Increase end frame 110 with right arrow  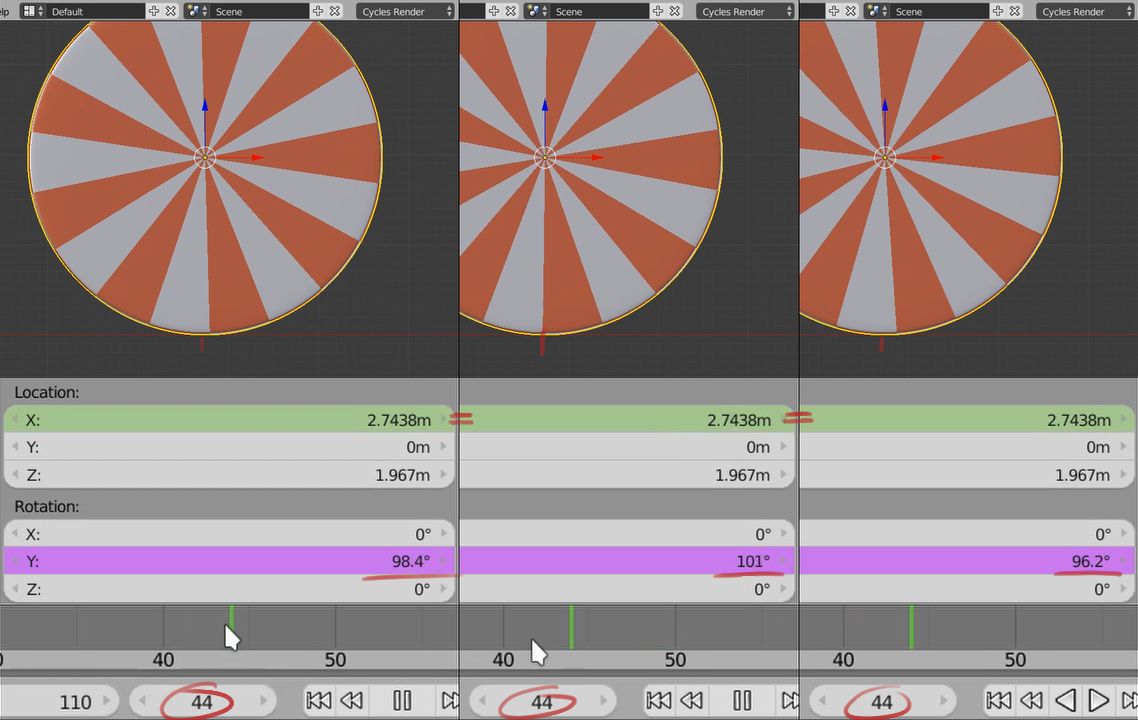pyautogui.click(x=107, y=701)
